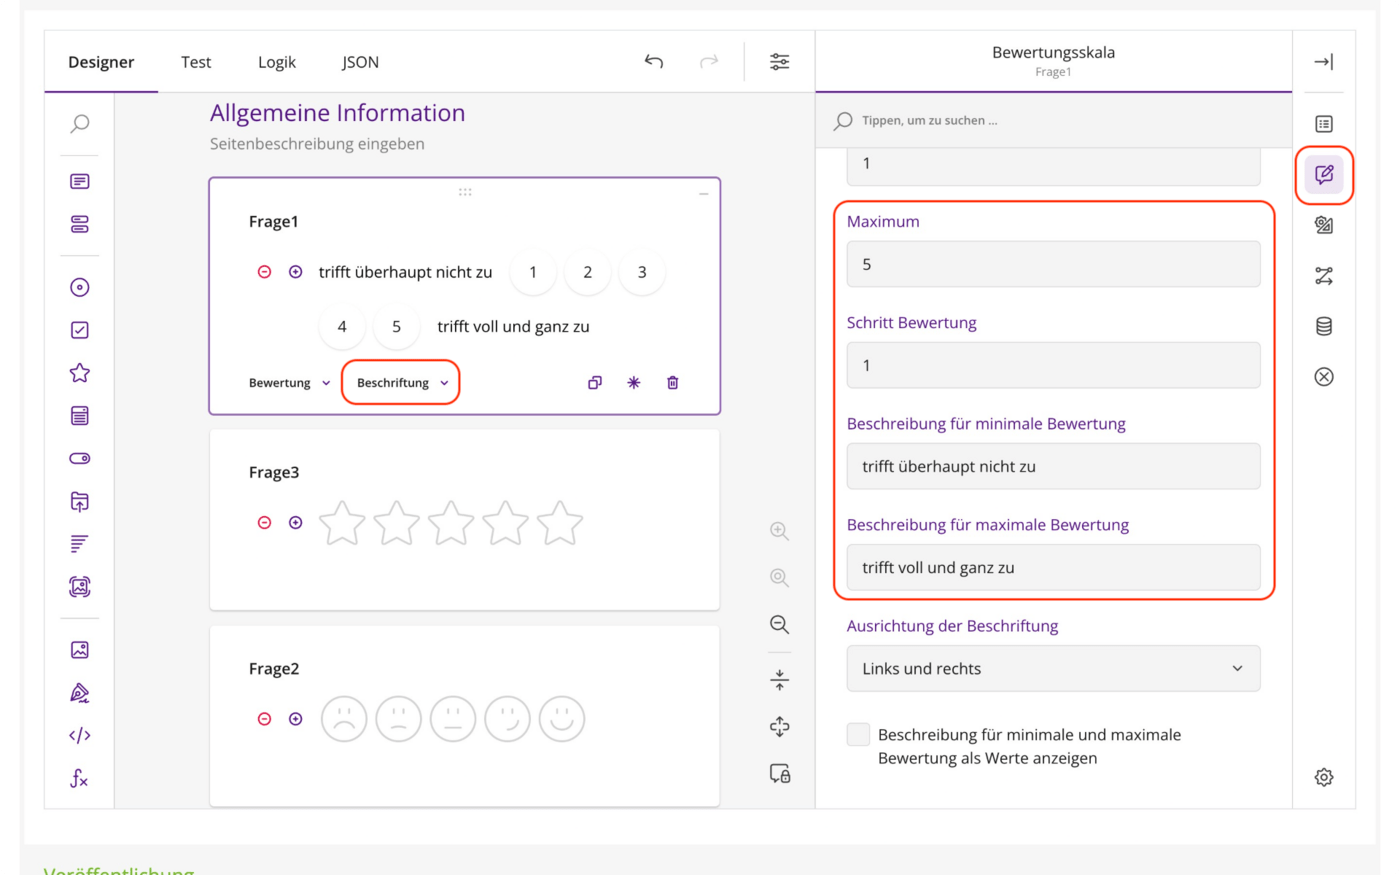Delete Frage1 with the trash icon
The image size is (1400, 875).
pos(673,383)
